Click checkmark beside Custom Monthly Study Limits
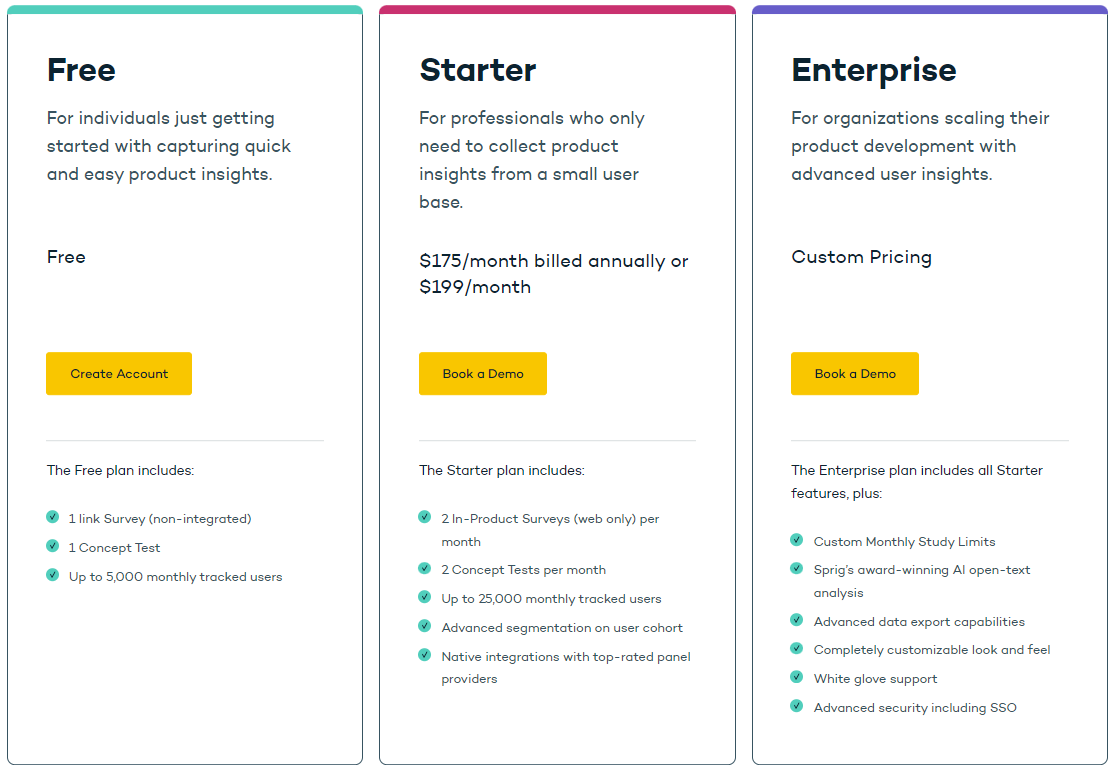 click(796, 539)
